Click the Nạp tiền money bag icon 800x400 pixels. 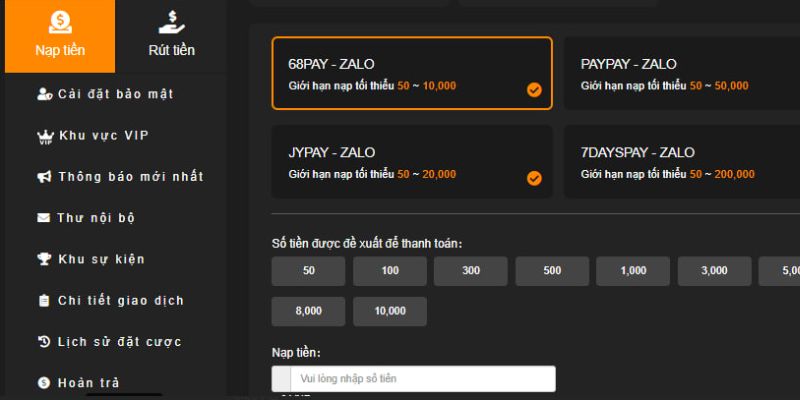(x=60, y=22)
